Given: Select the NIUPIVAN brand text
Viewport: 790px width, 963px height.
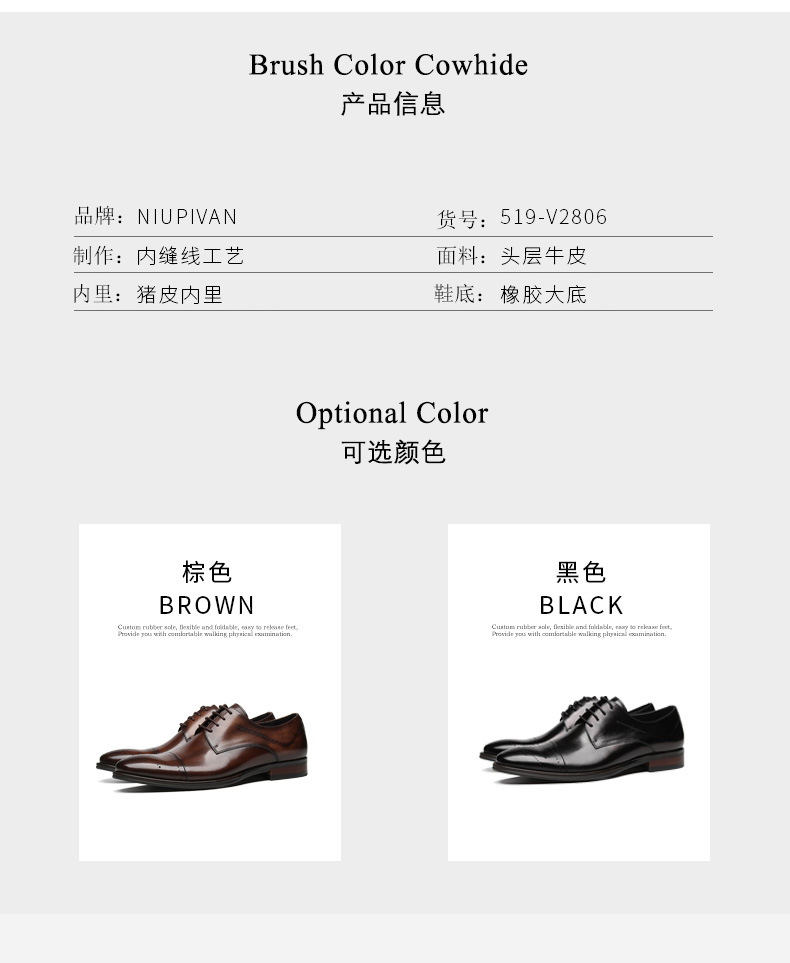Looking at the screenshot, I should click(187, 217).
